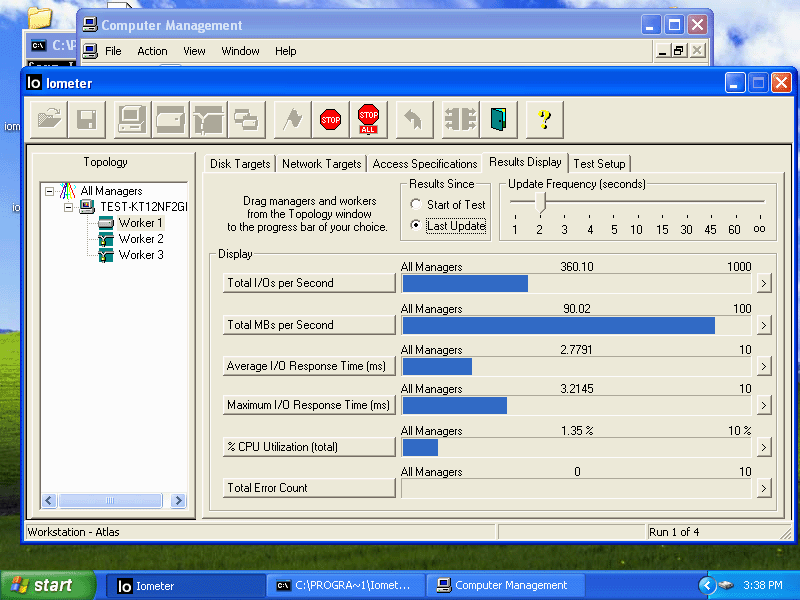Screen dimensions: 800x600
Task: Click the green flag Start Tests icon
Action: [292, 120]
